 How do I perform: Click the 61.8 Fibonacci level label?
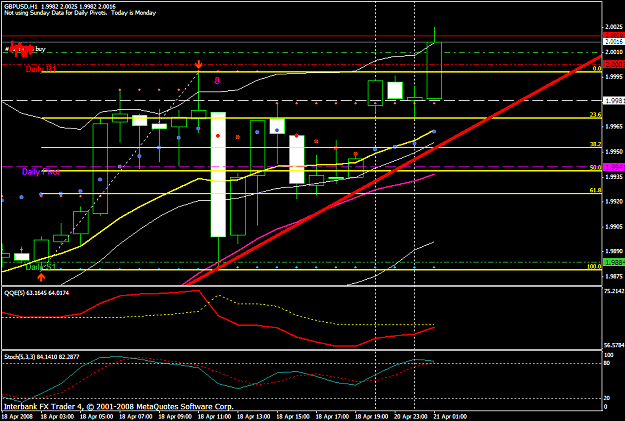[x=596, y=191]
